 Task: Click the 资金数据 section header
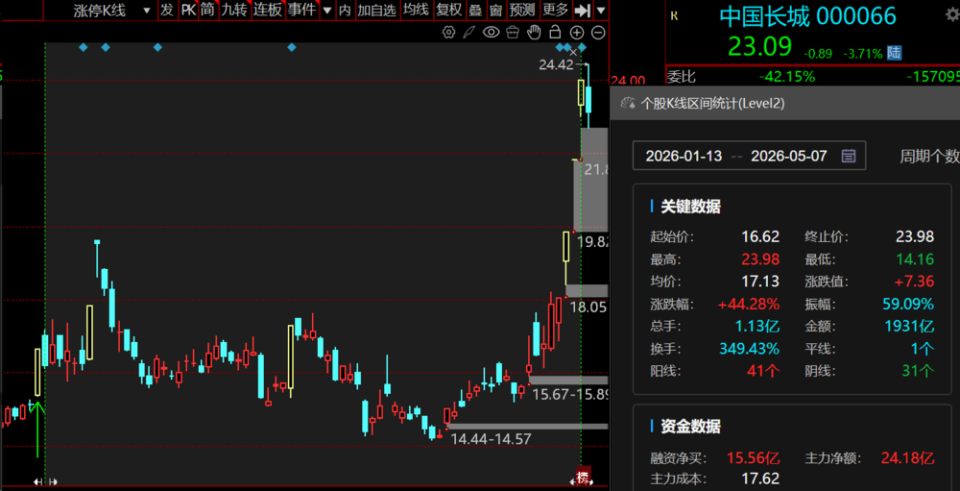(691, 427)
